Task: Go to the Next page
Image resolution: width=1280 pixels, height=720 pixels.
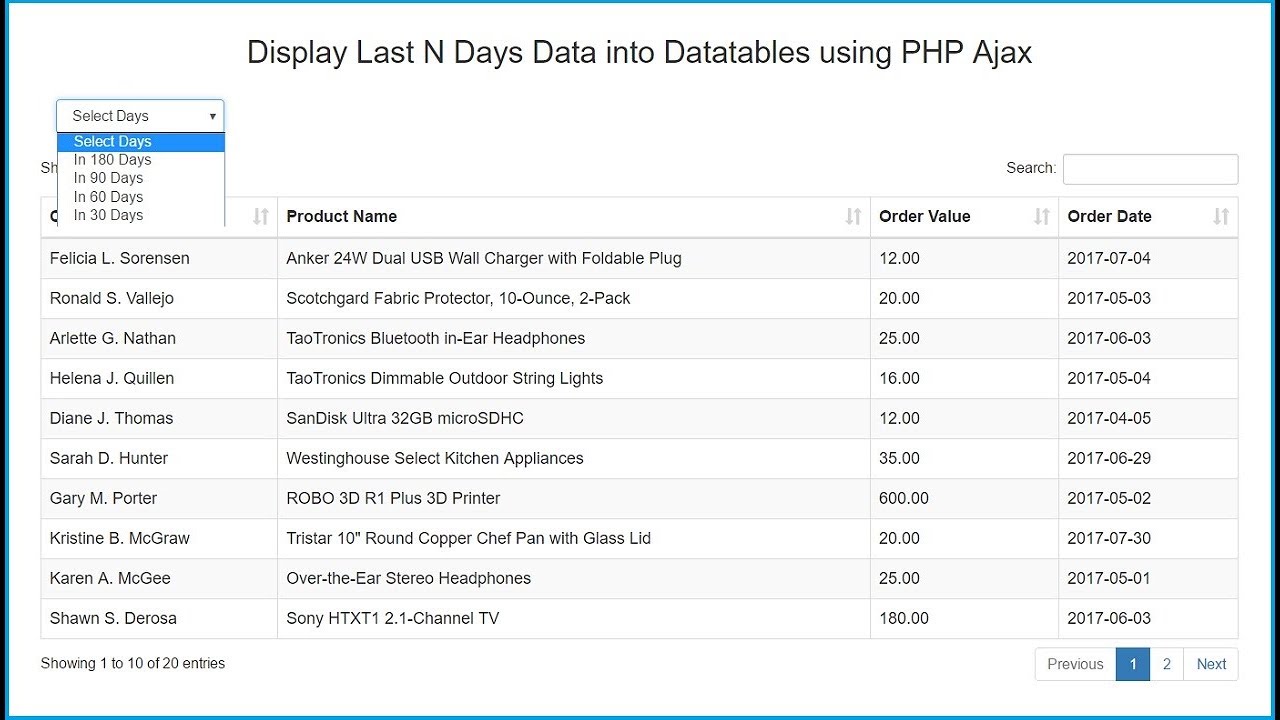Action: click(x=1210, y=664)
